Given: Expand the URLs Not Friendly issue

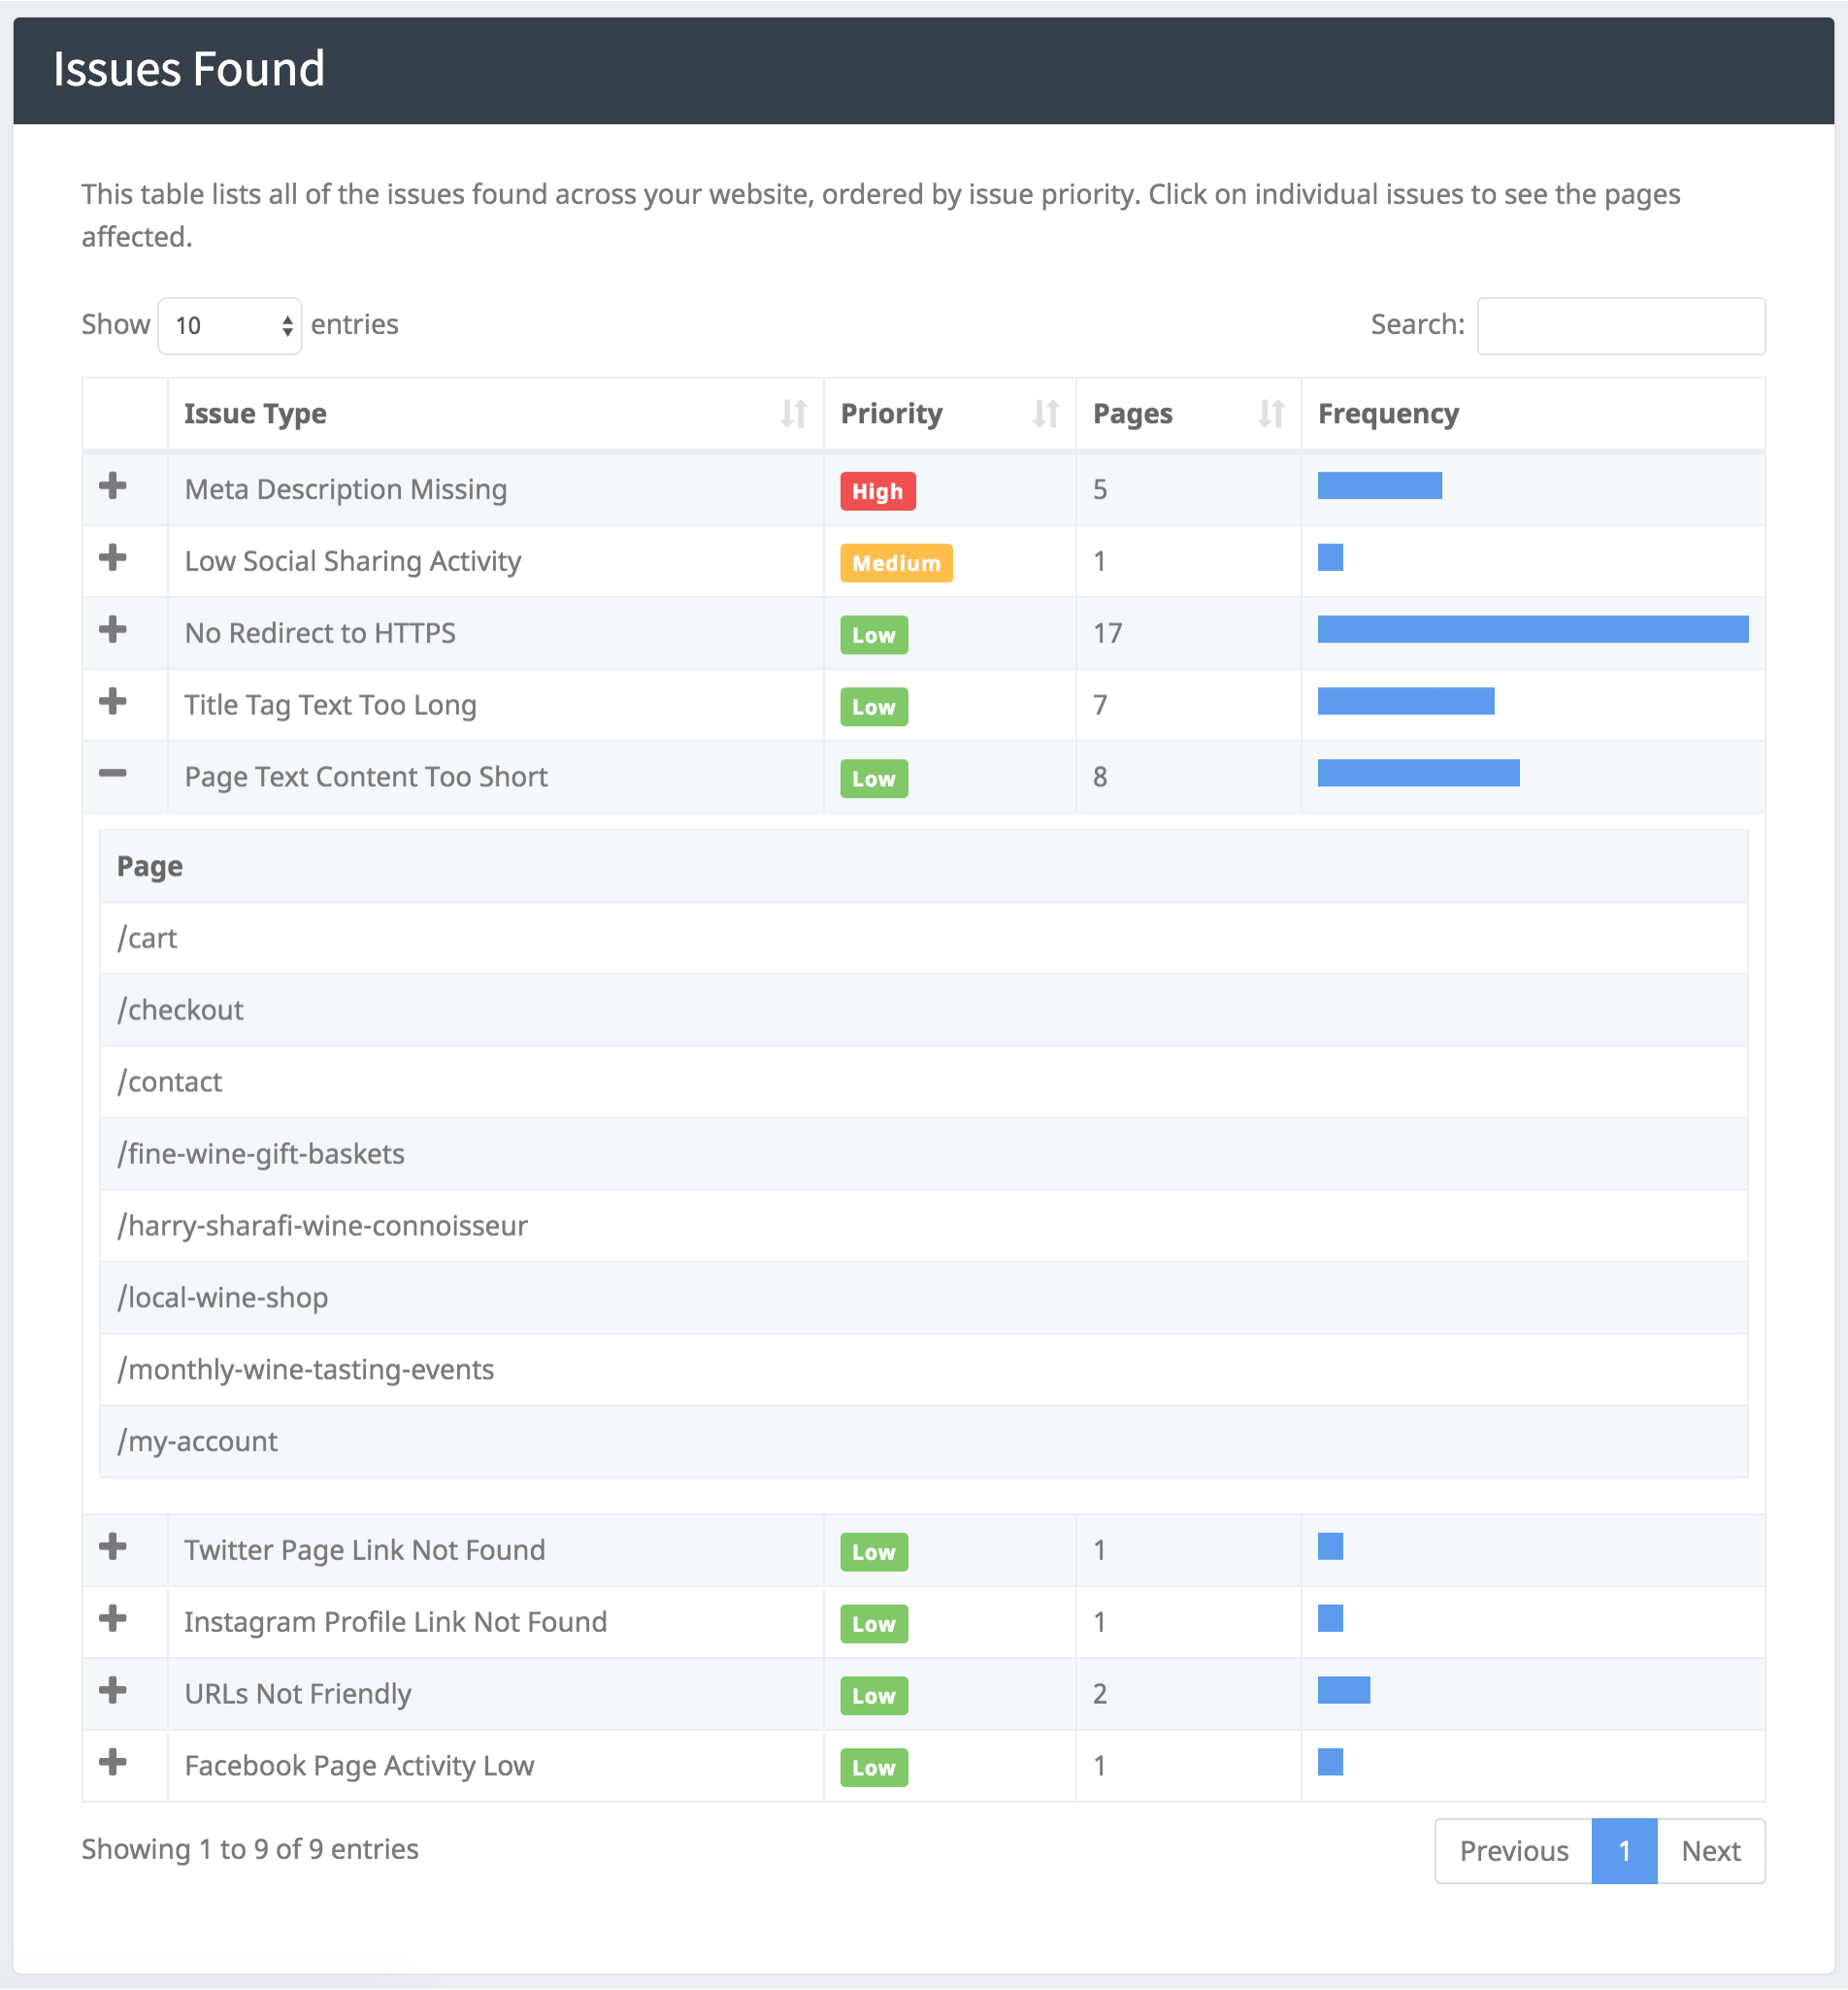Looking at the screenshot, I should pyautogui.click(x=113, y=1692).
